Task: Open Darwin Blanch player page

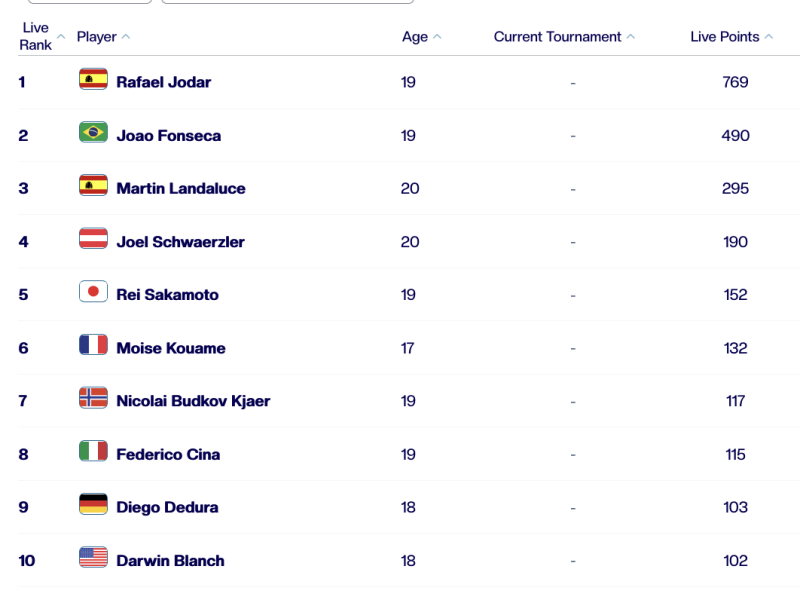Action: coord(170,560)
